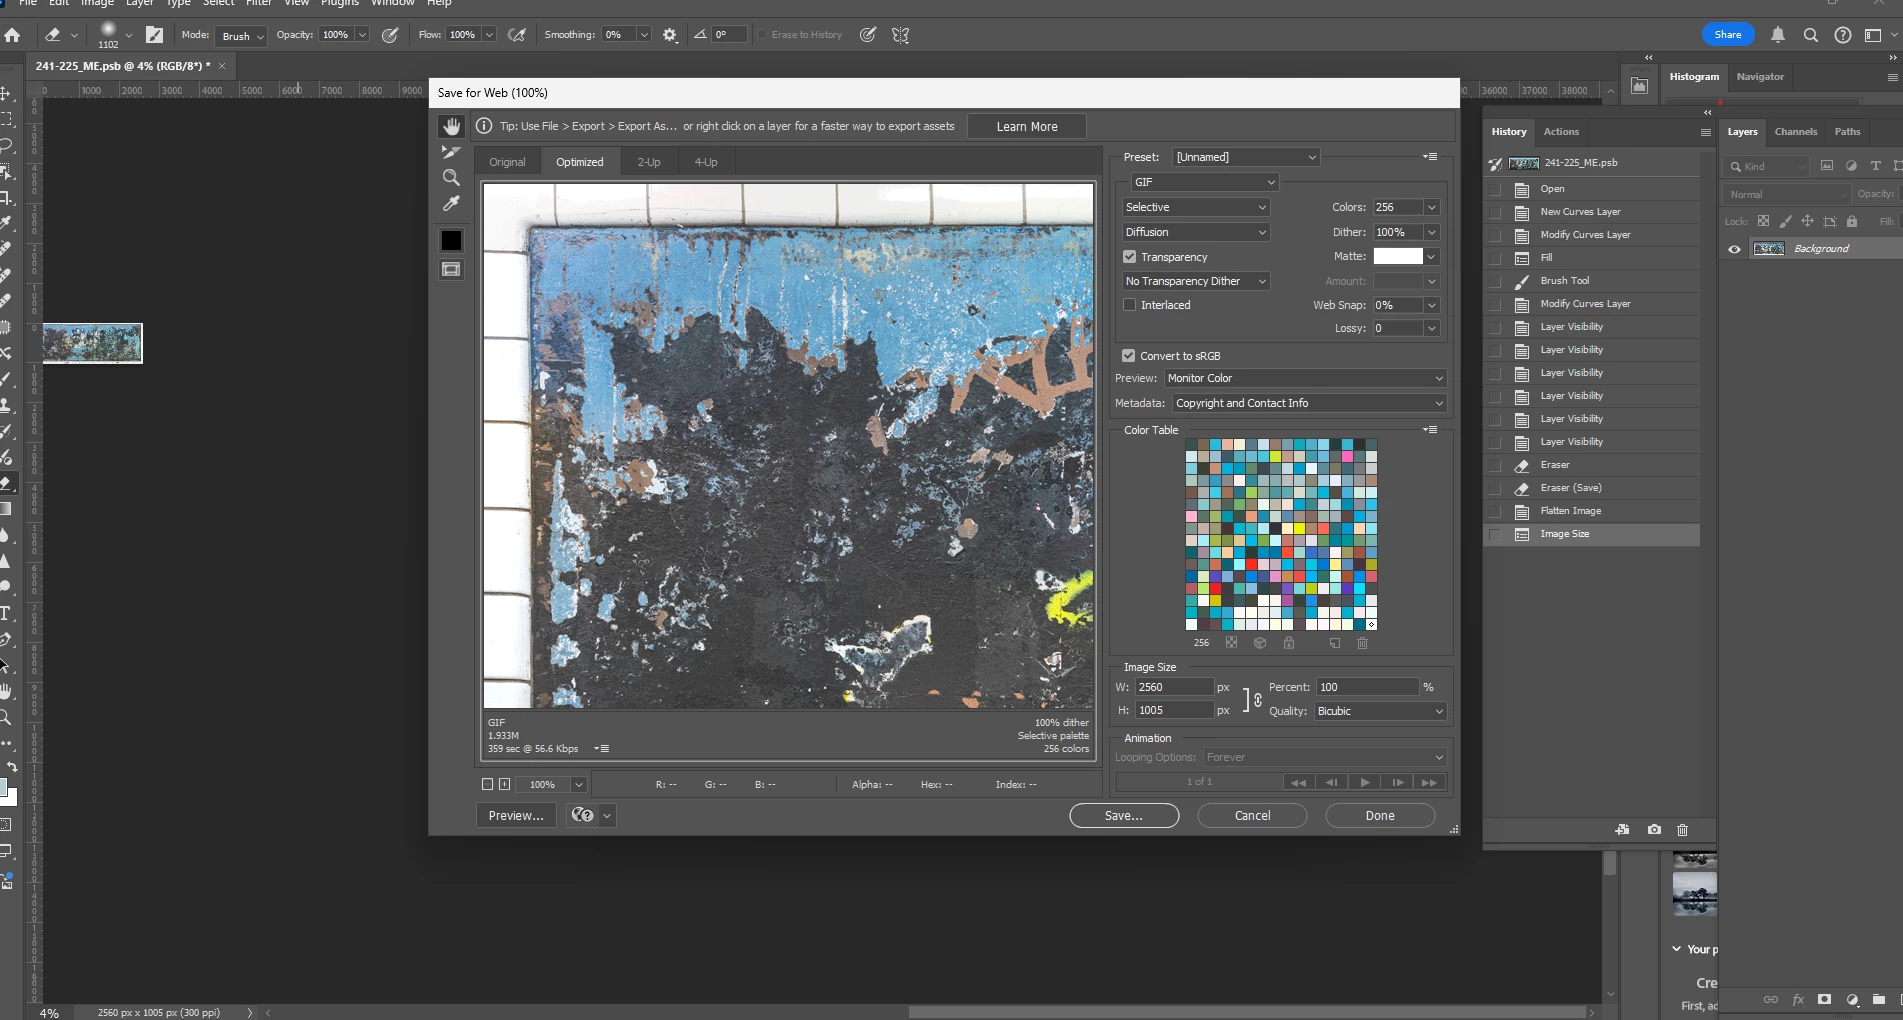Open the Preset dropdown
Image resolution: width=1903 pixels, height=1020 pixels.
pyautogui.click(x=1246, y=157)
